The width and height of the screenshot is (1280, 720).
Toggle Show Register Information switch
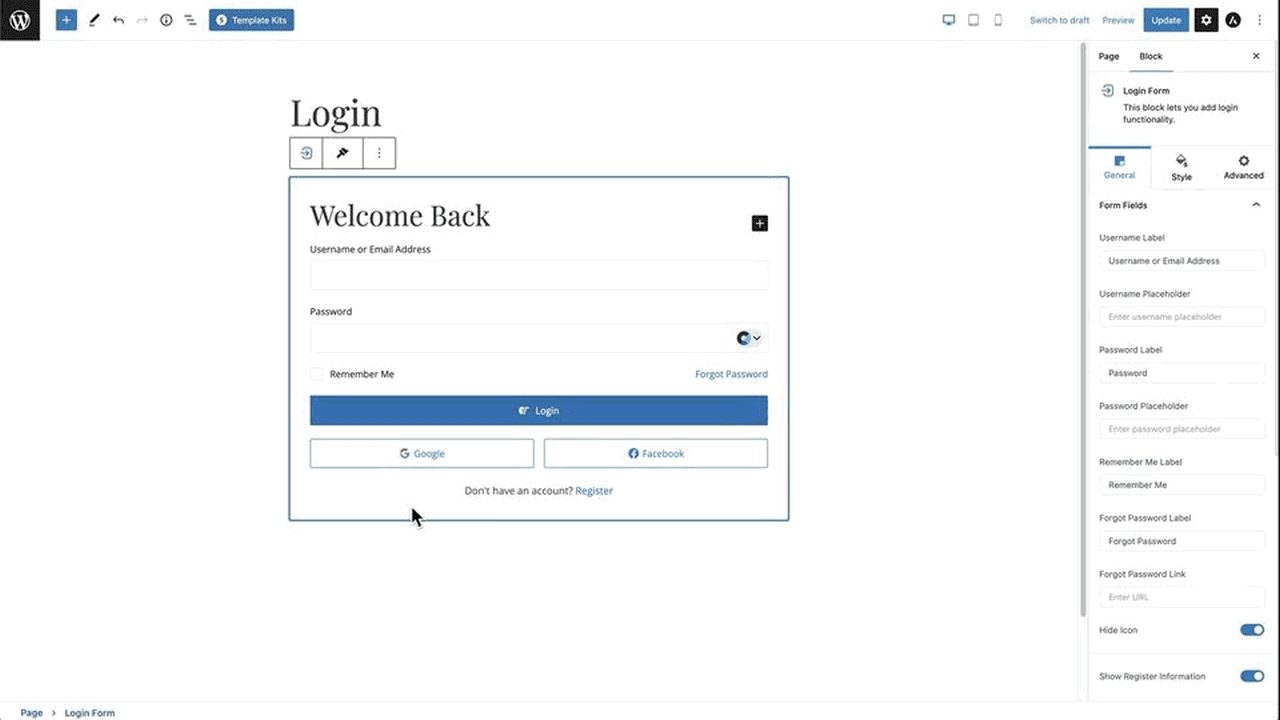point(1252,676)
